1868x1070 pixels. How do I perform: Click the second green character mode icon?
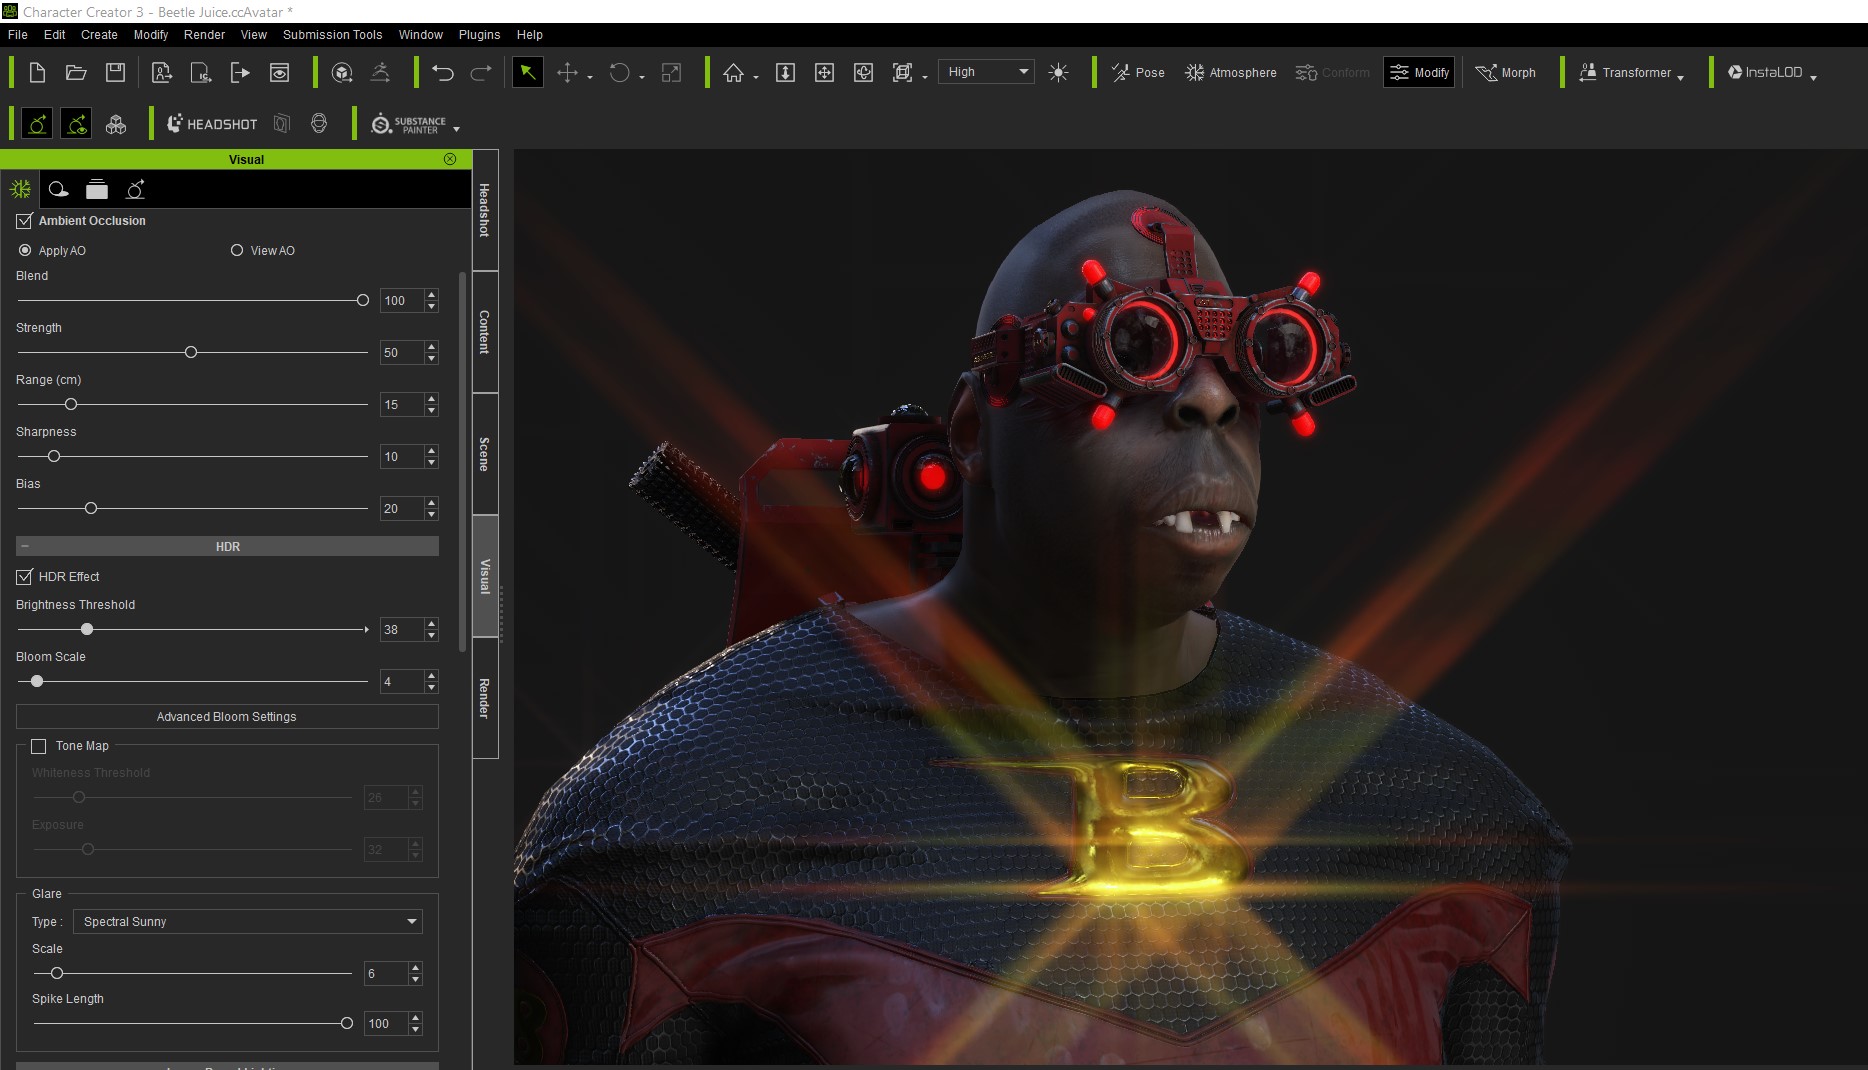[x=76, y=123]
